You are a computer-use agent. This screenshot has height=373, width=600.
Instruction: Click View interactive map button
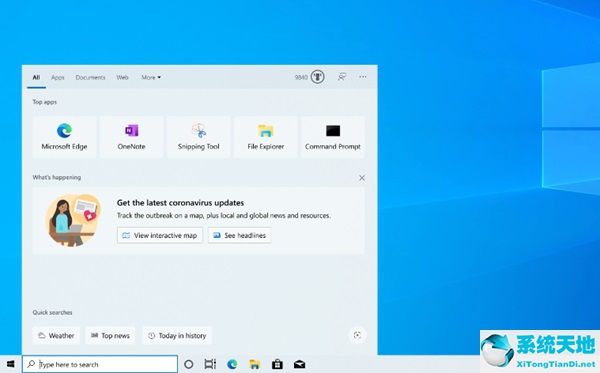pyautogui.click(x=160, y=235)
